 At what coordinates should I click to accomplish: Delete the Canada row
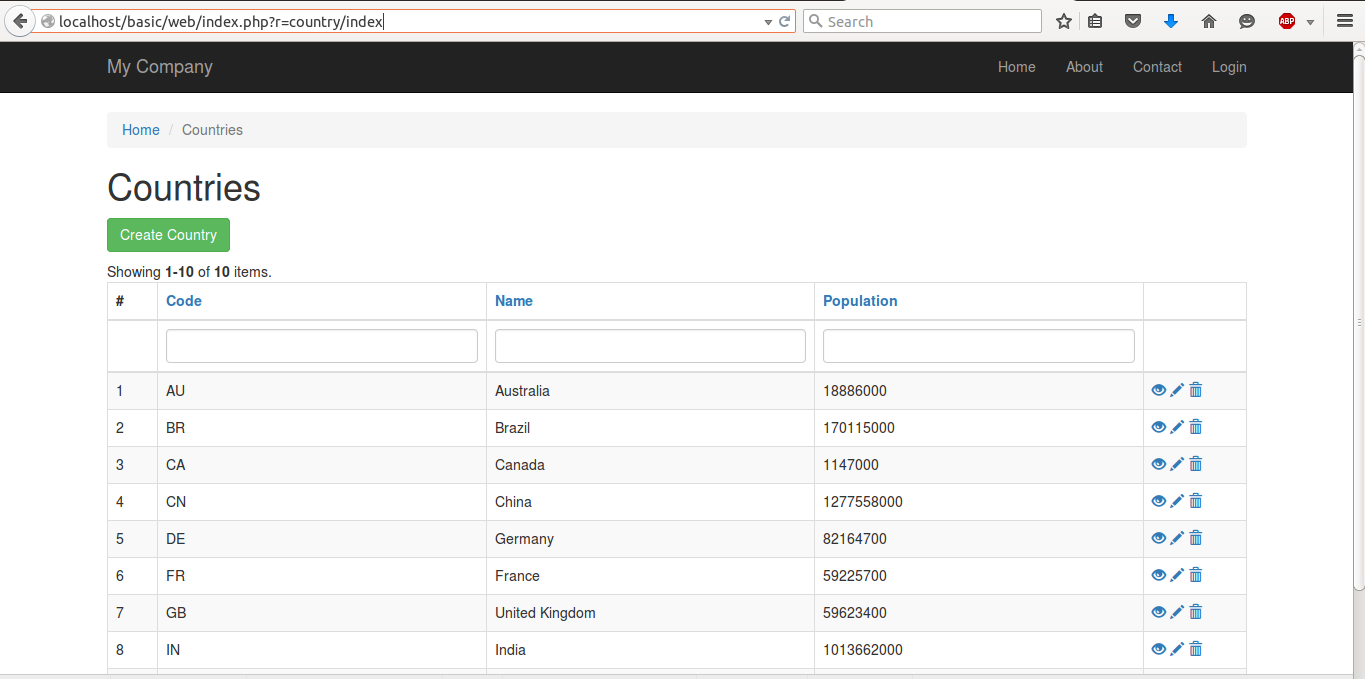coord(1195,464)
